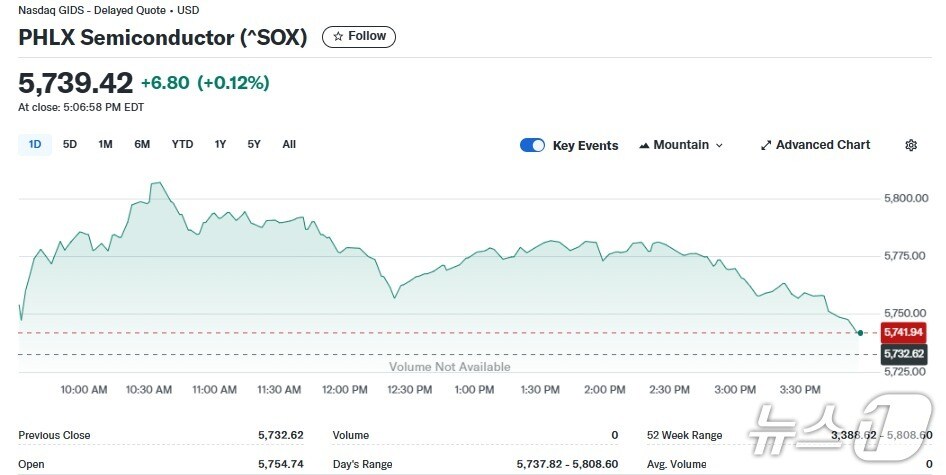Choose the 6M time range

click(142, 144)
